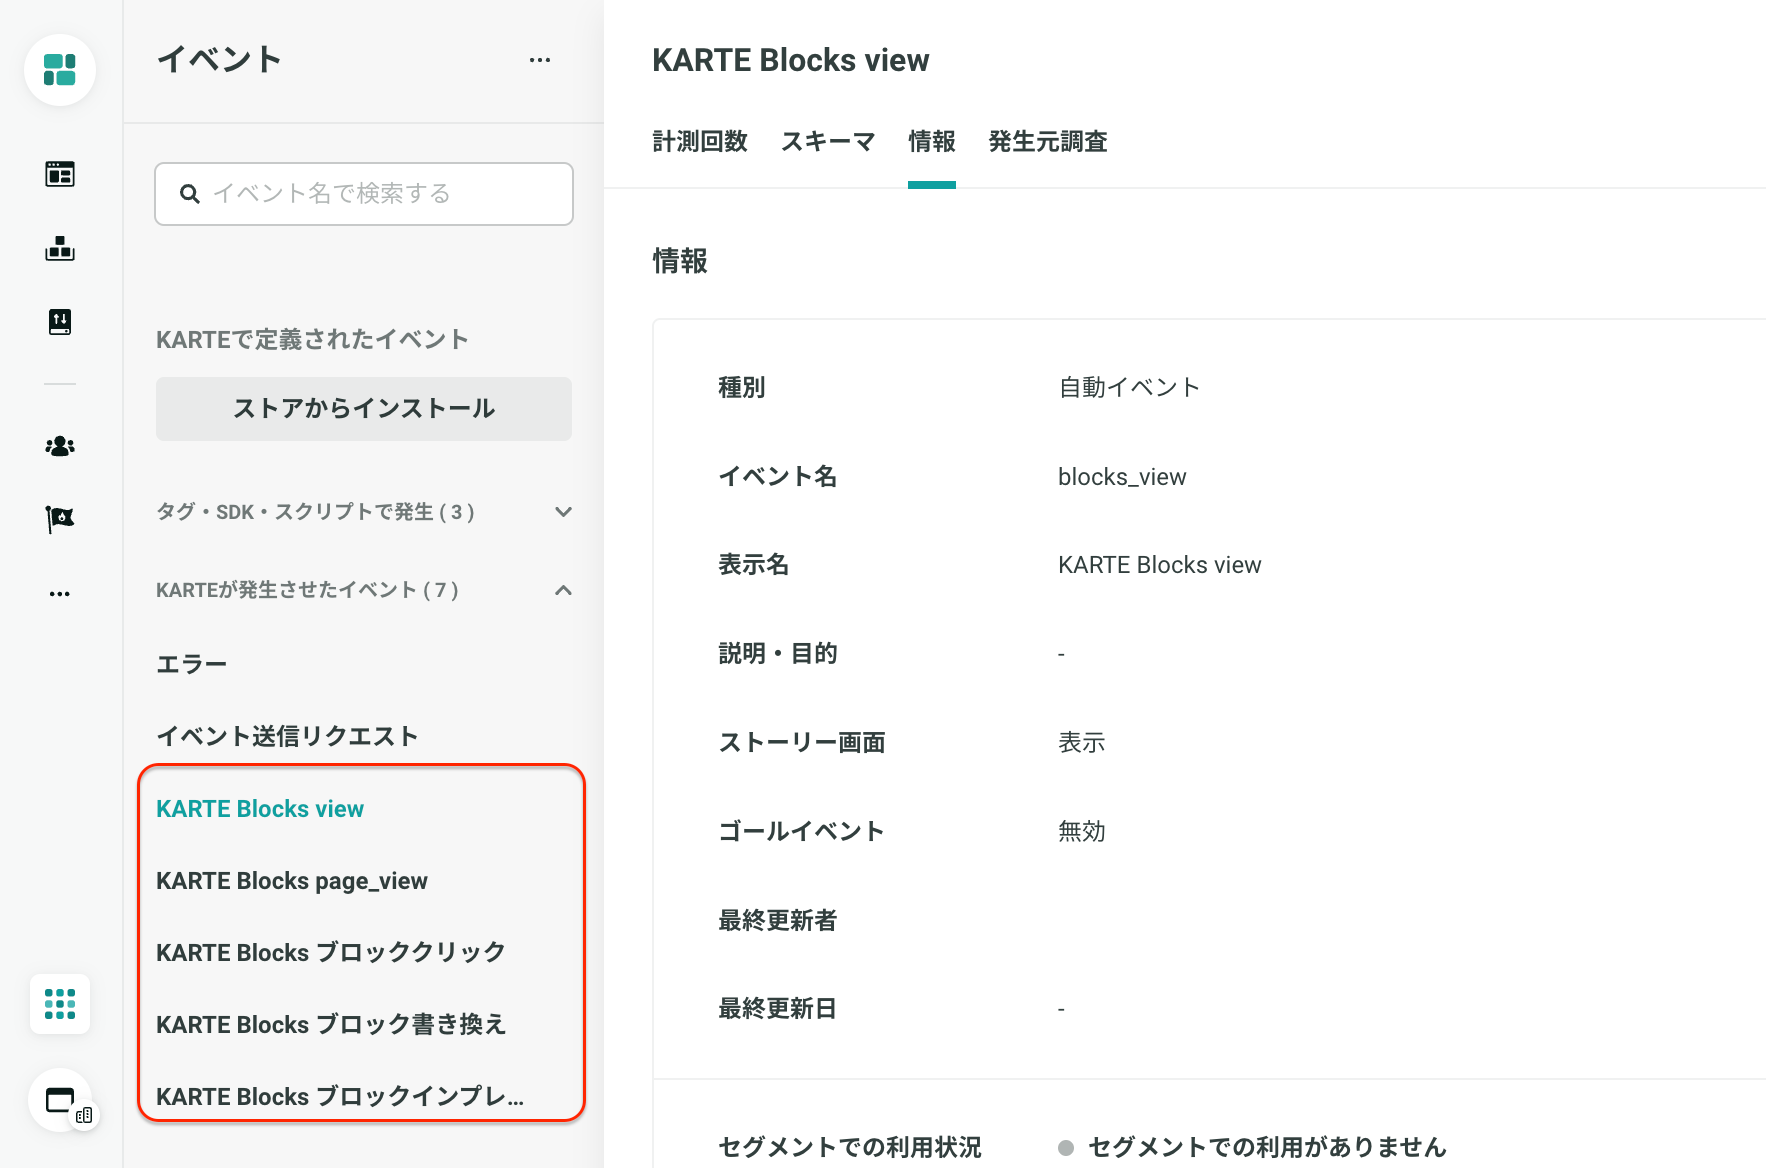Viewport: 1766px width, 1168px height.
Task: Click the 自動イベント type value
Action: coord(1129,387)
